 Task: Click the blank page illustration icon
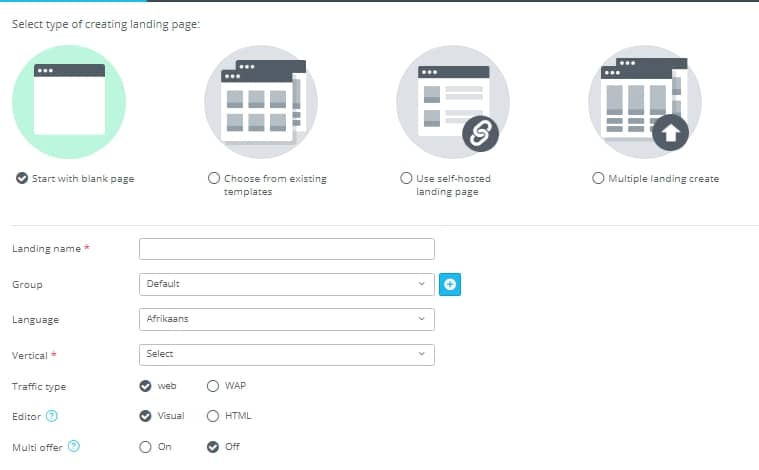point(69,102)
